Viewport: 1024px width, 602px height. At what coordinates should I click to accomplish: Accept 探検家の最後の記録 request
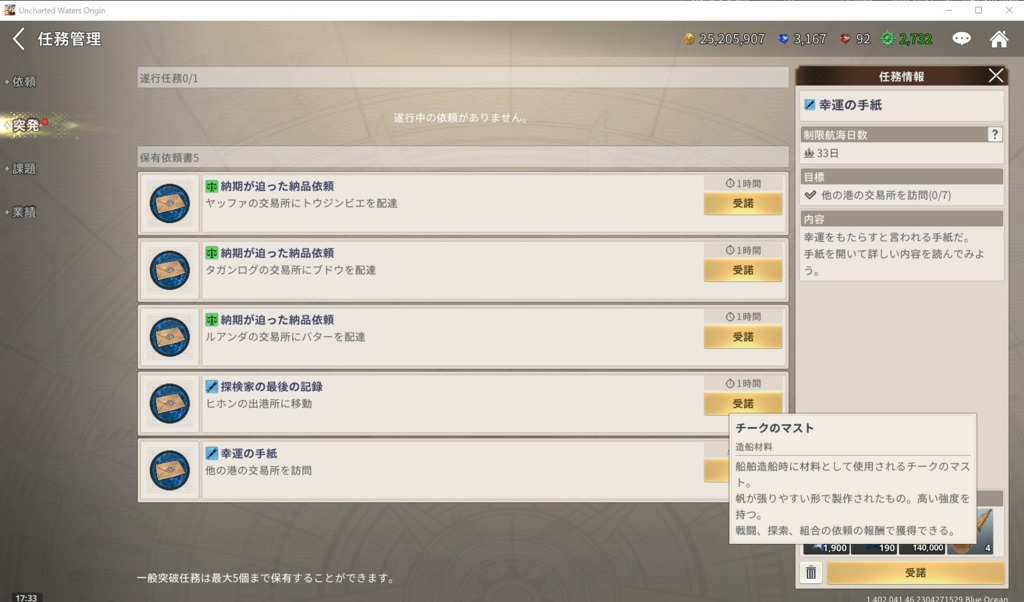click(743, 404)
